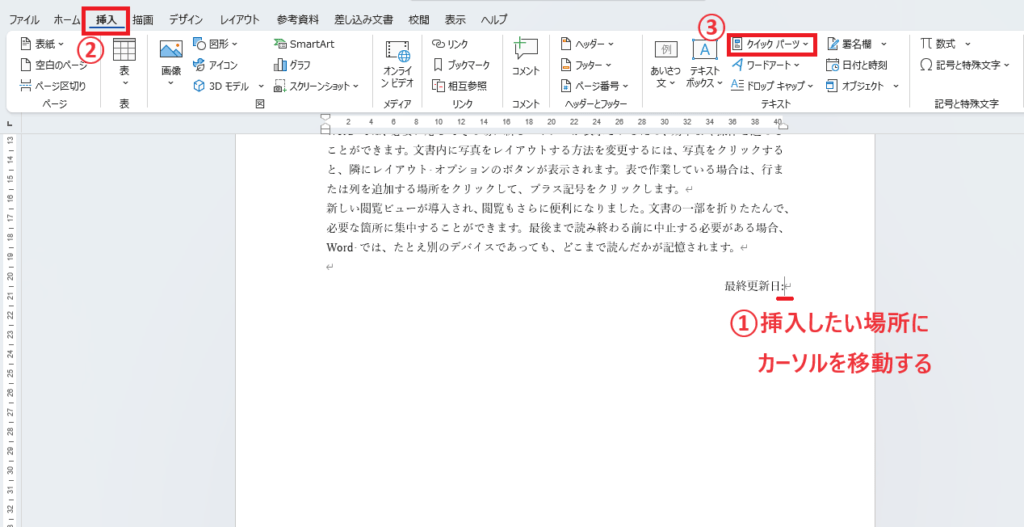The height and width of the screenshot is (527, 1024).
Task: Open the レイアウト ribbon tab
Action: click(239, 19)
